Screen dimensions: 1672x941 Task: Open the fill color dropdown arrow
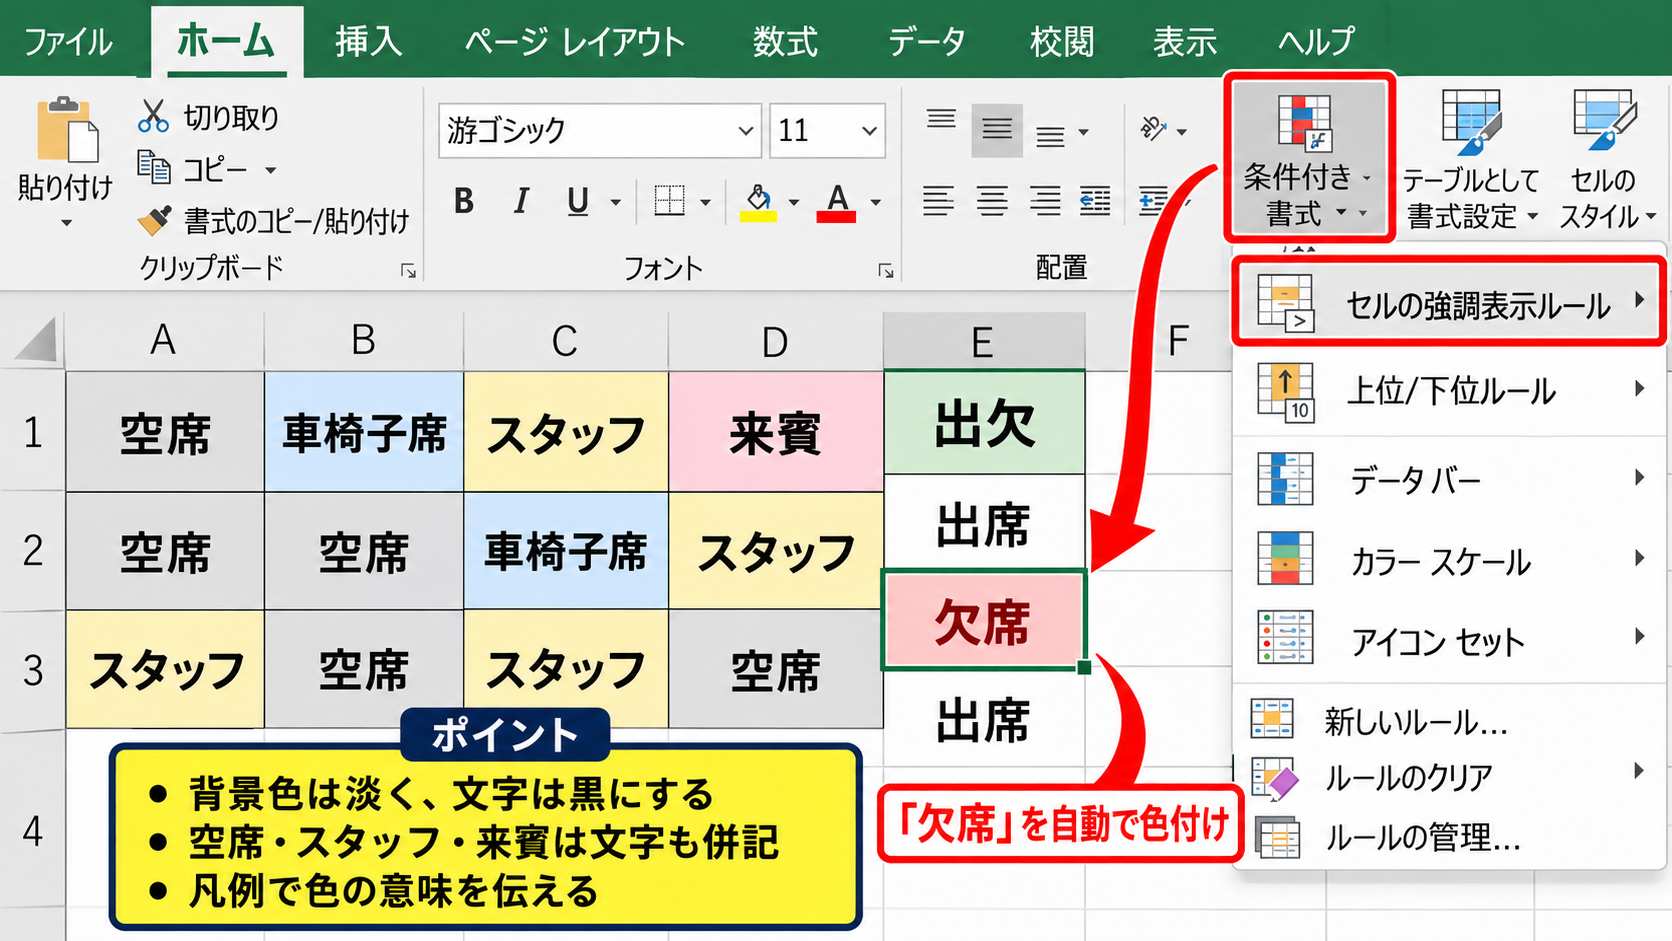tap(794, 203)
